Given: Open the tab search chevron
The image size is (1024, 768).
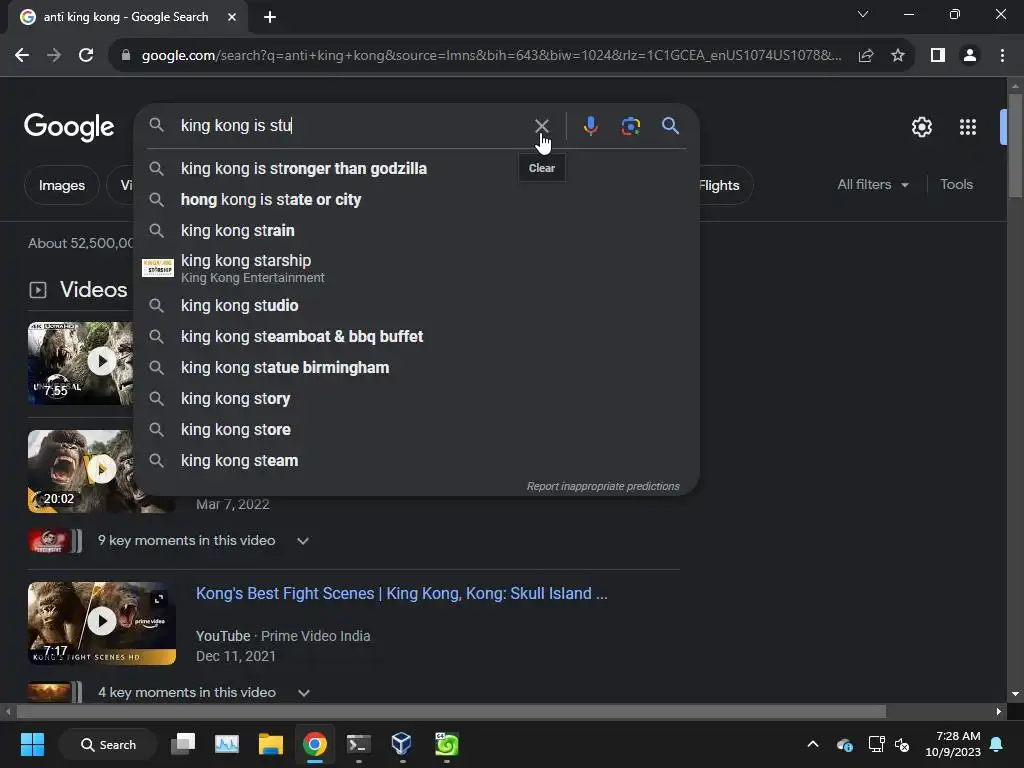Looking at the screenshot, I should coord(863,14).
